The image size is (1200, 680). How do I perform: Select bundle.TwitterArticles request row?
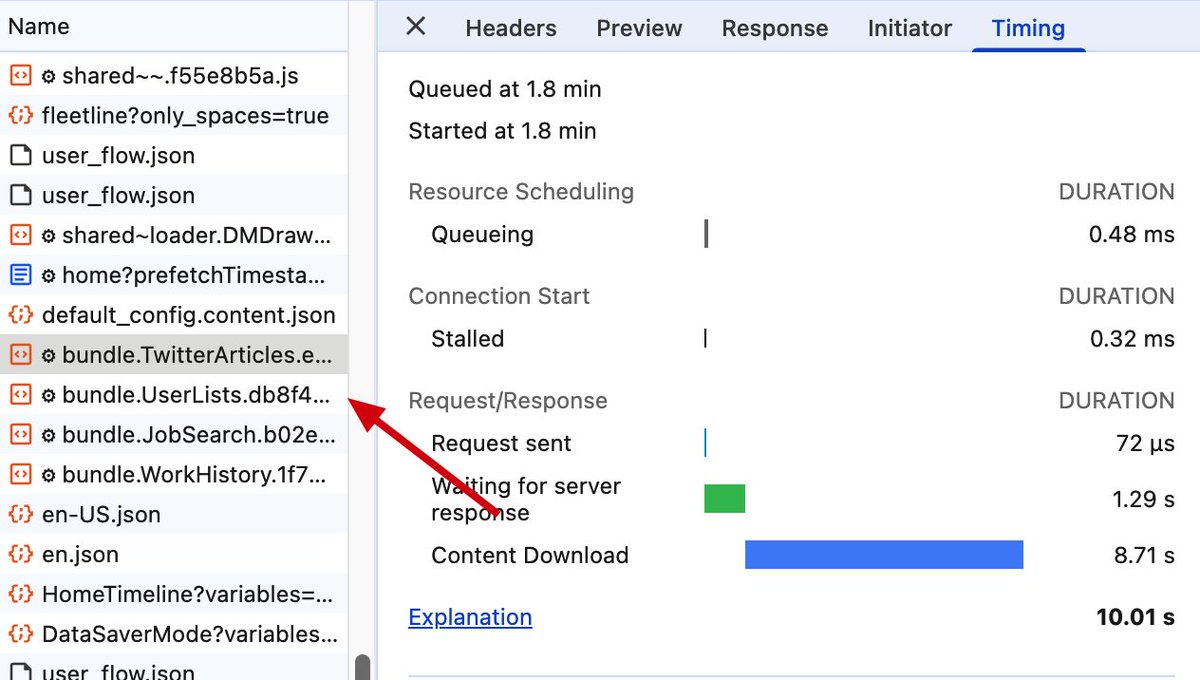174,355
